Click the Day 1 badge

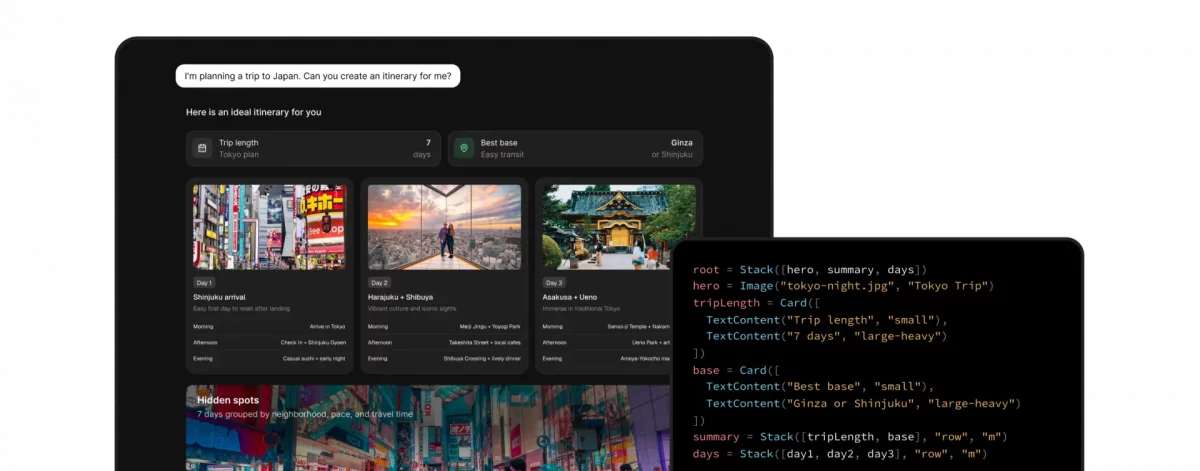pyautogui.click(x=204, y=283)
